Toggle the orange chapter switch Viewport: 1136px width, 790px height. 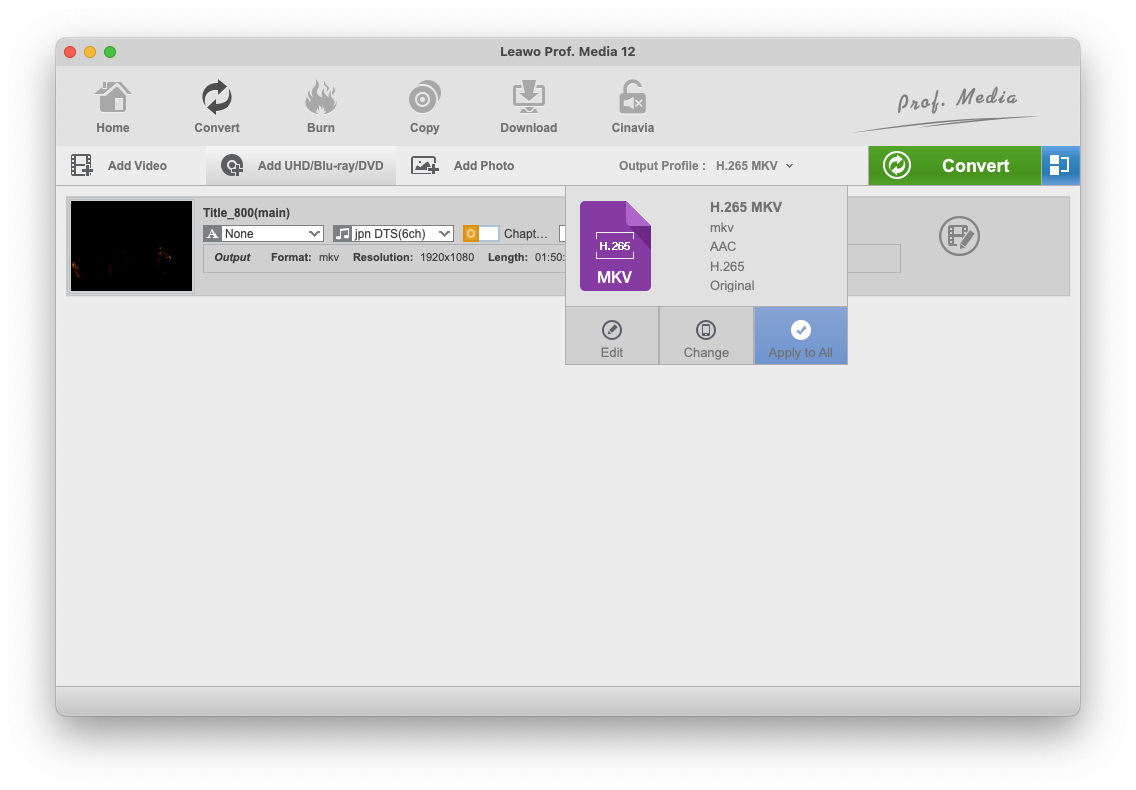(x=481, y=234)
